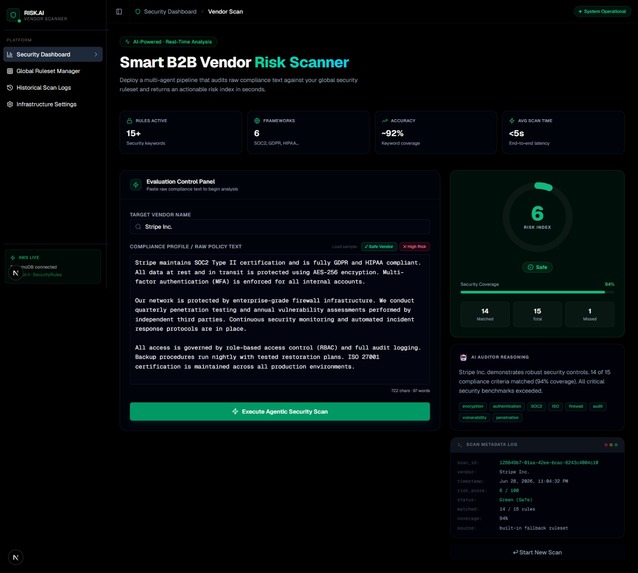Click the authentication keyword tag
The height and width of the screenshot is (573, 638).
507,407
